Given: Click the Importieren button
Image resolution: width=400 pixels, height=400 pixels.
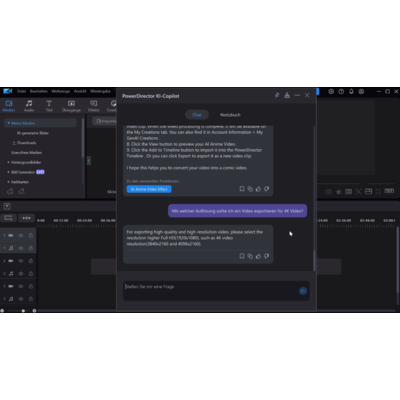Looking at the screenshot, I should (x=104, y=121).
